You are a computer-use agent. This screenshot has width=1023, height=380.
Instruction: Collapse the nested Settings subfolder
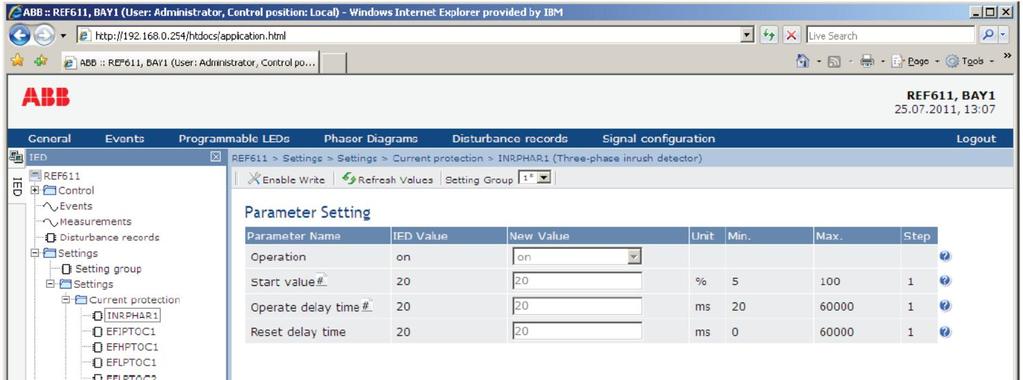[x=50, y=285]
